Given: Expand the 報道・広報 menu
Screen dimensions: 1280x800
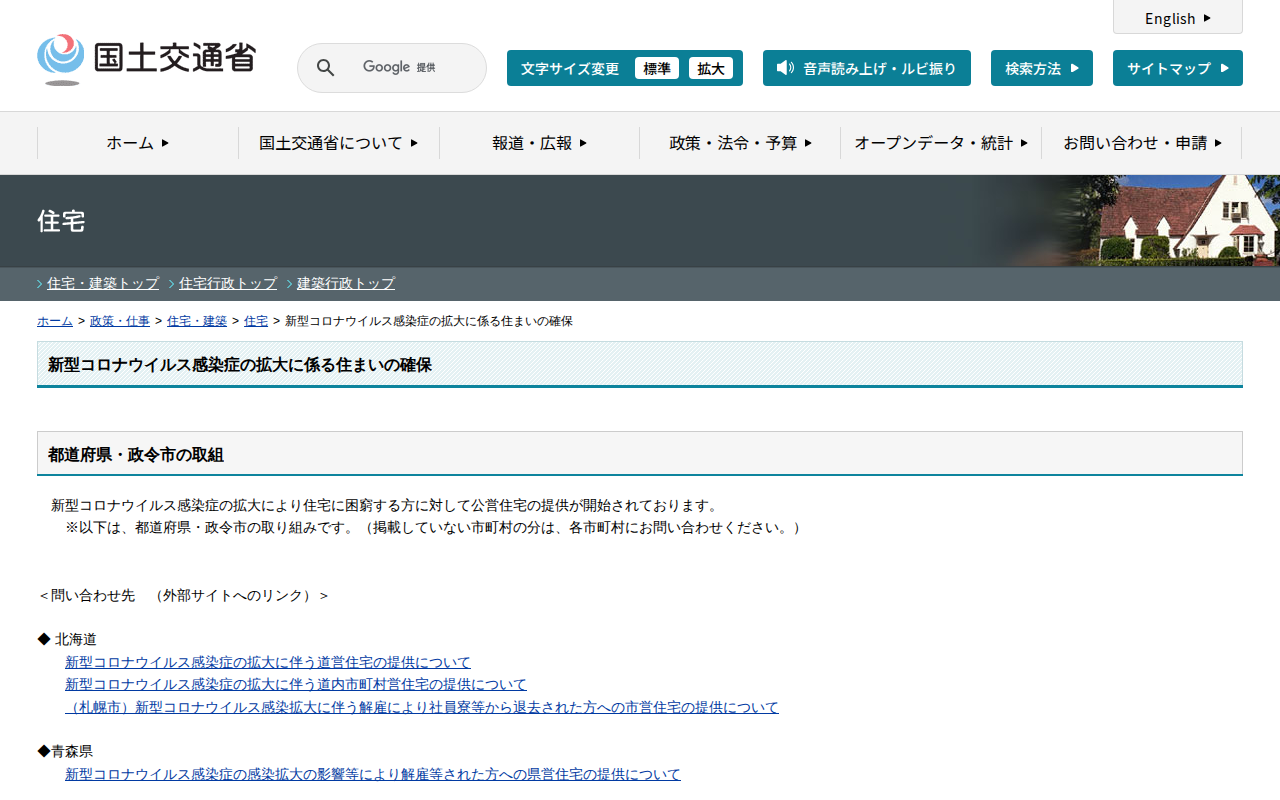Looking at the screenshot, I should 539,143.
